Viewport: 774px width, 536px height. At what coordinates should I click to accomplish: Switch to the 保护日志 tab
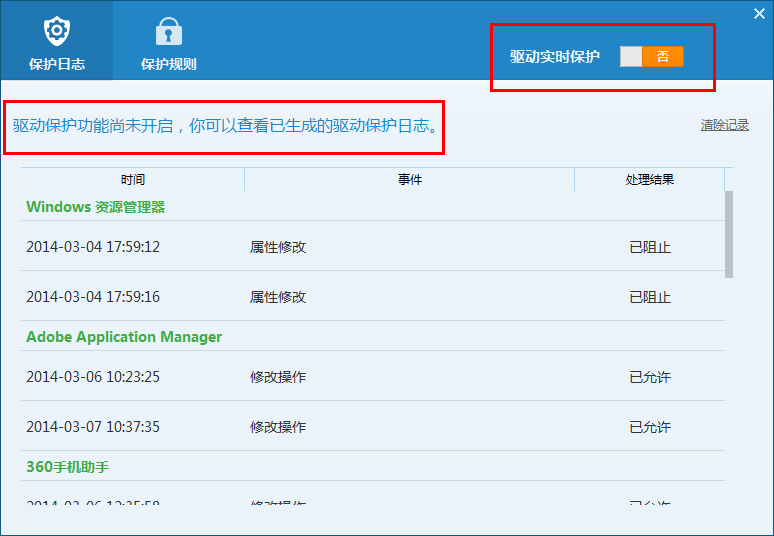(57, 40)
